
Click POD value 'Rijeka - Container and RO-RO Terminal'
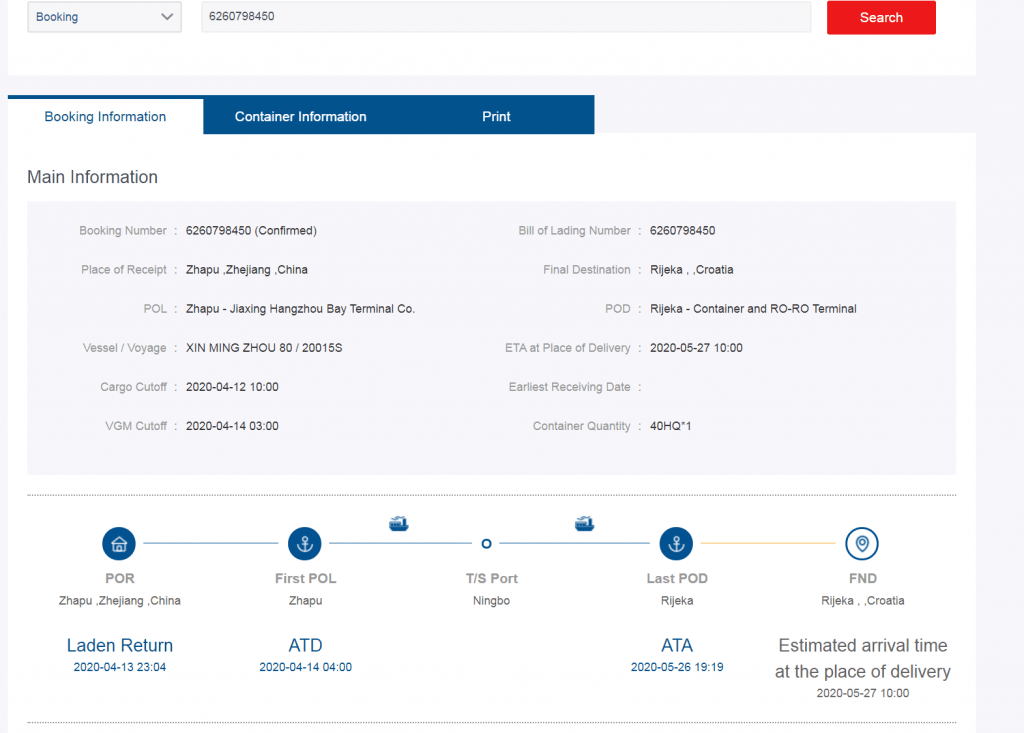point(753,309)
